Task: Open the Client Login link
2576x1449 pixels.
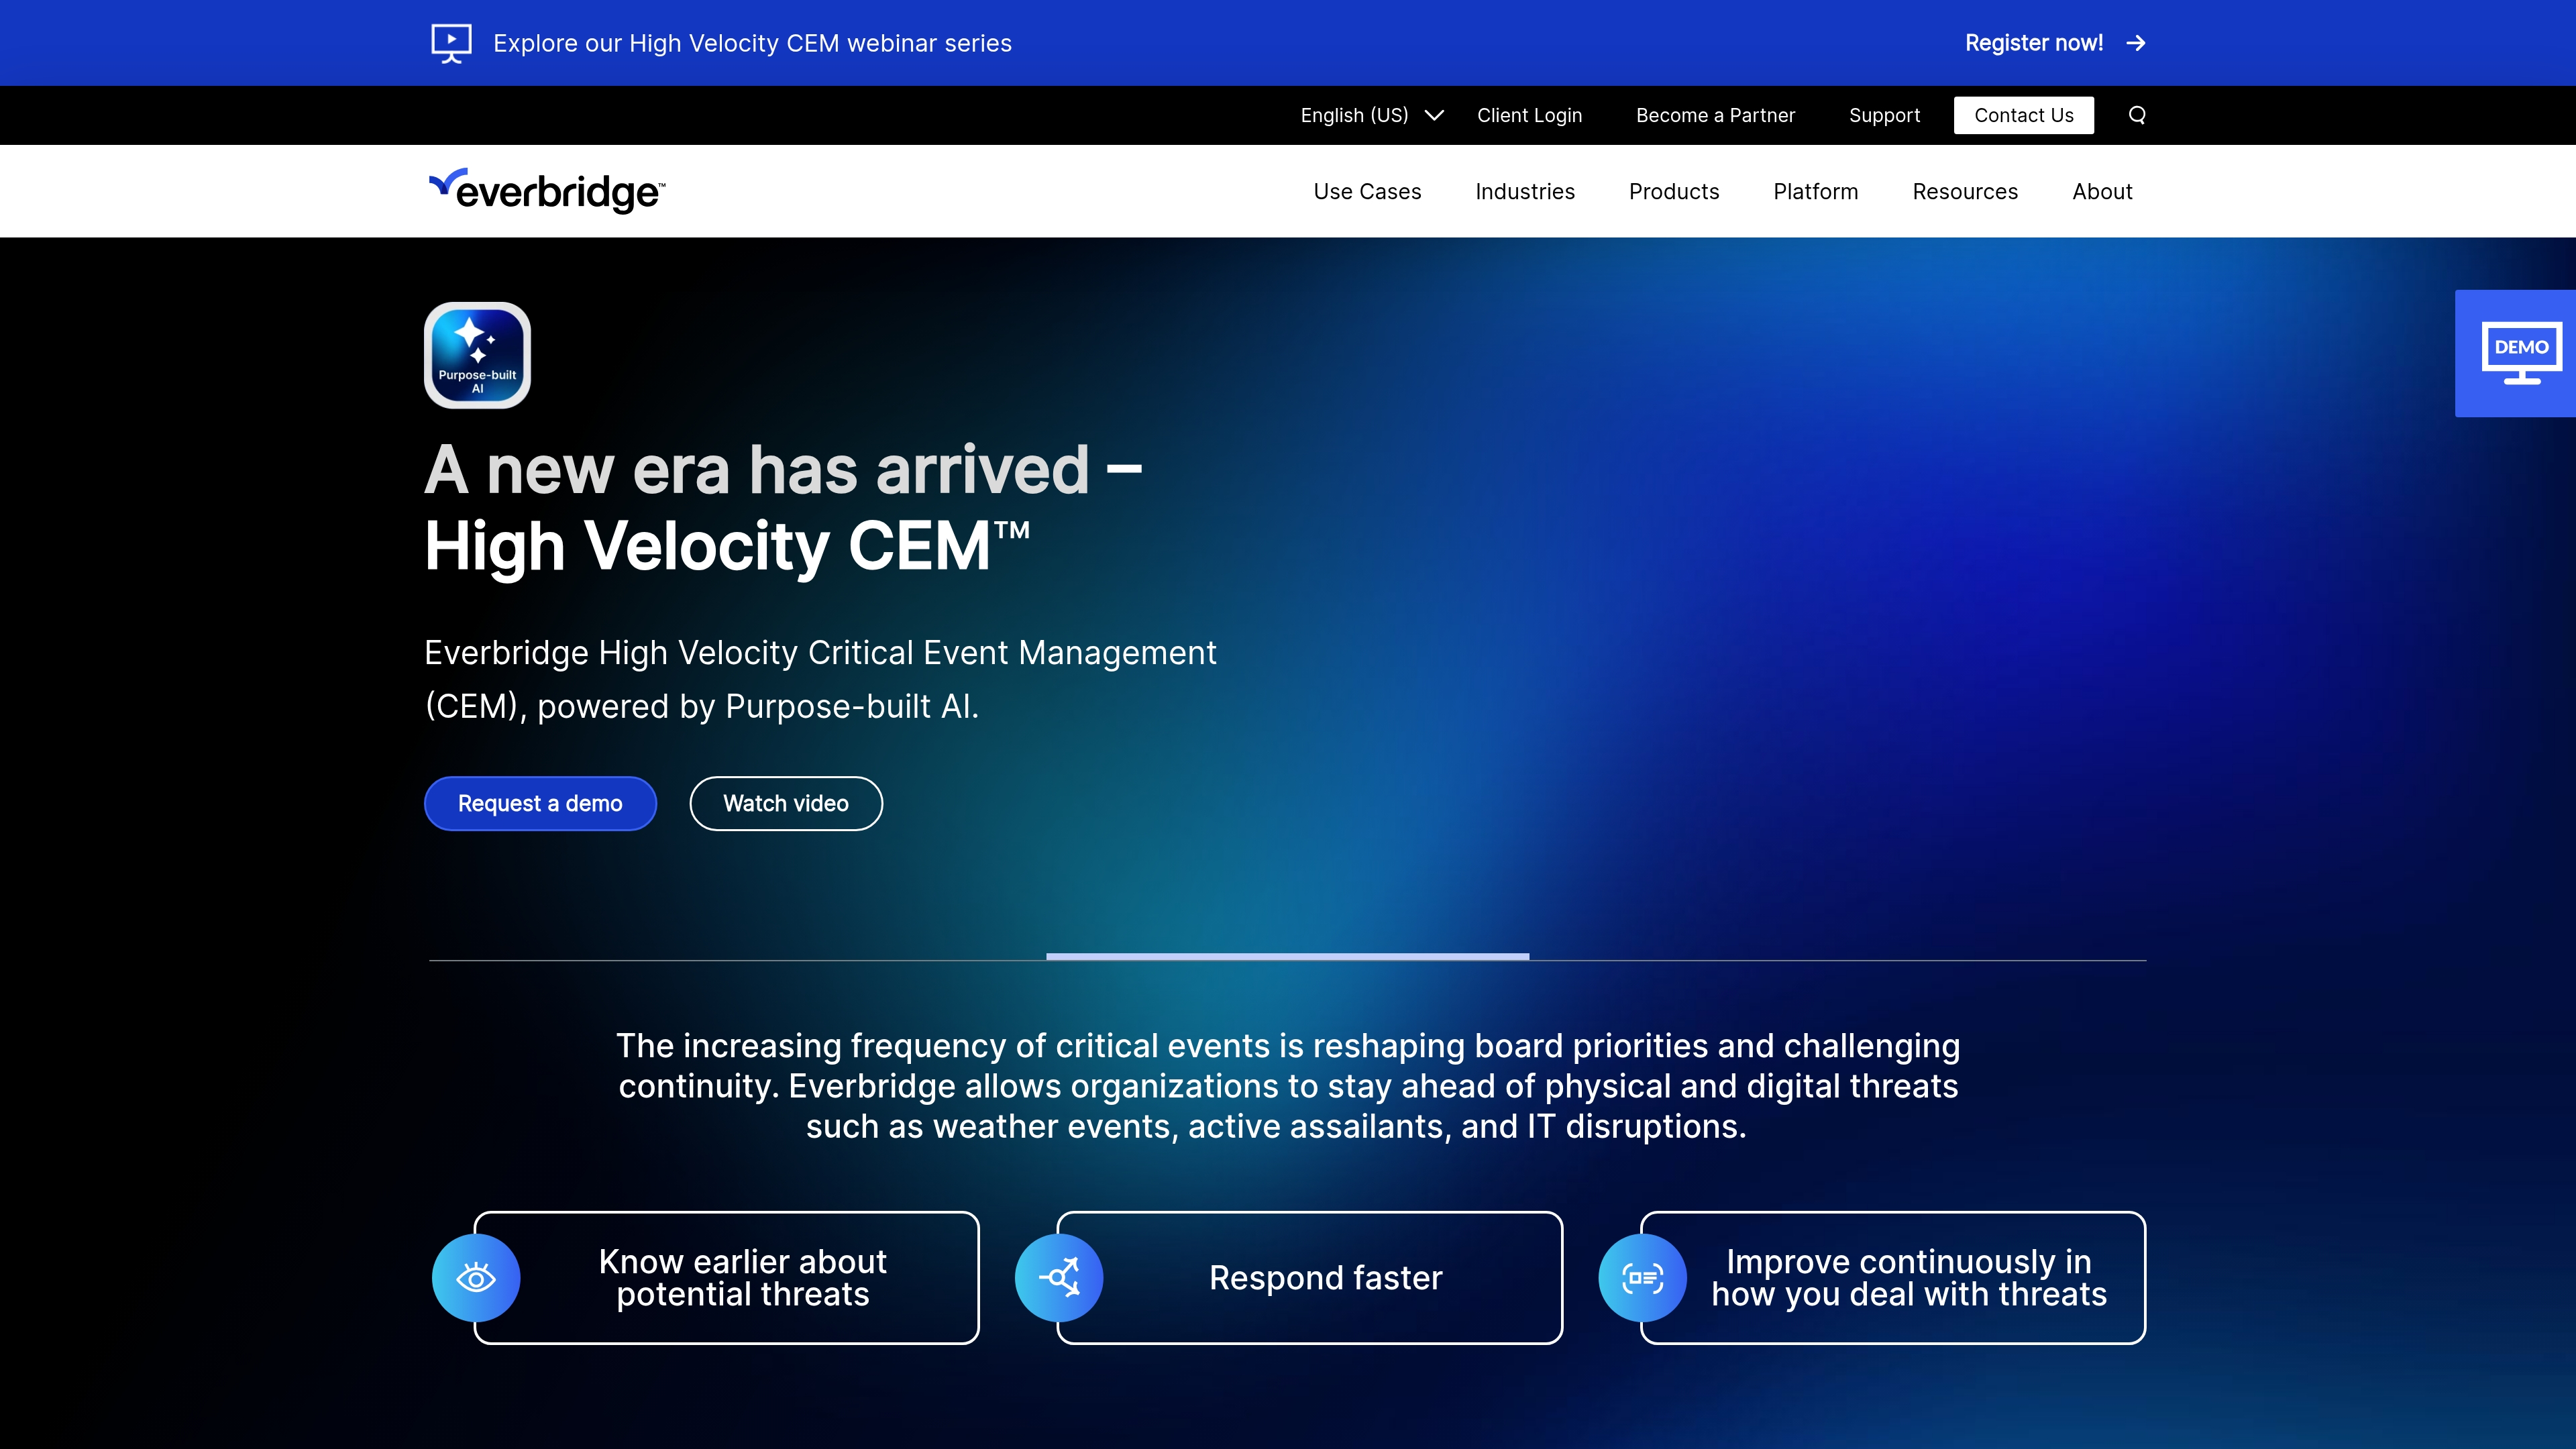Action: point(1529,115)
